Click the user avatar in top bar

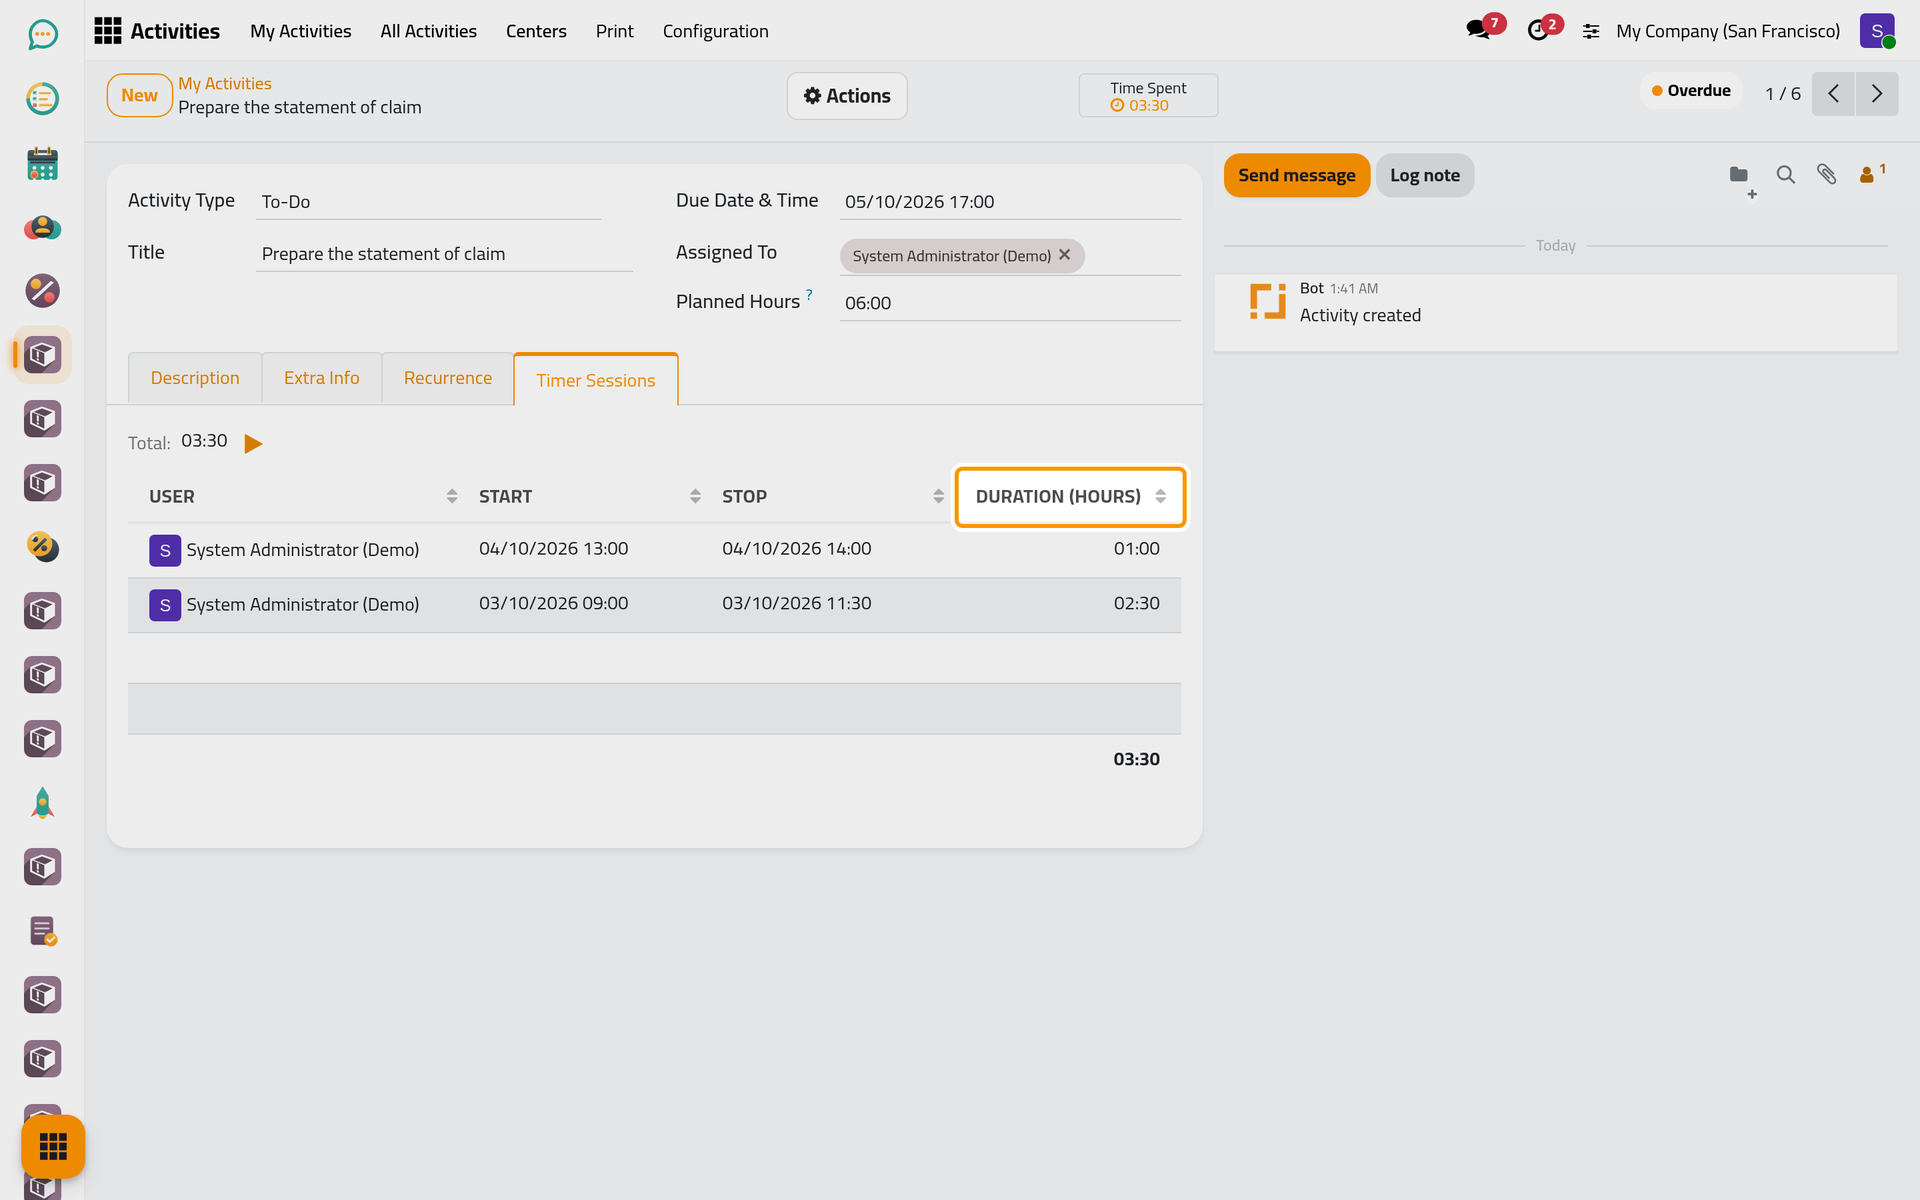click(1877, 31)
